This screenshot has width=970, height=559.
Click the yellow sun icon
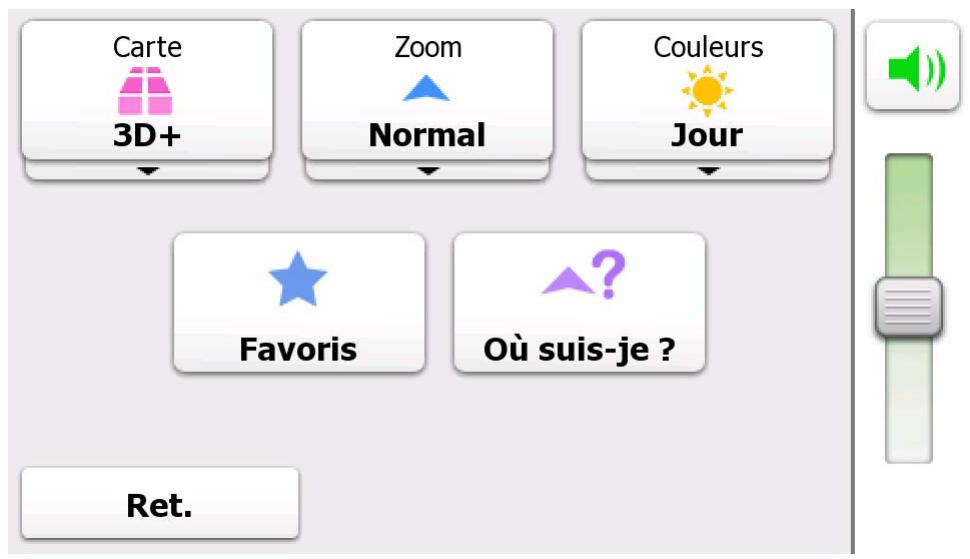pyautogui.click(x=707, y=91)
